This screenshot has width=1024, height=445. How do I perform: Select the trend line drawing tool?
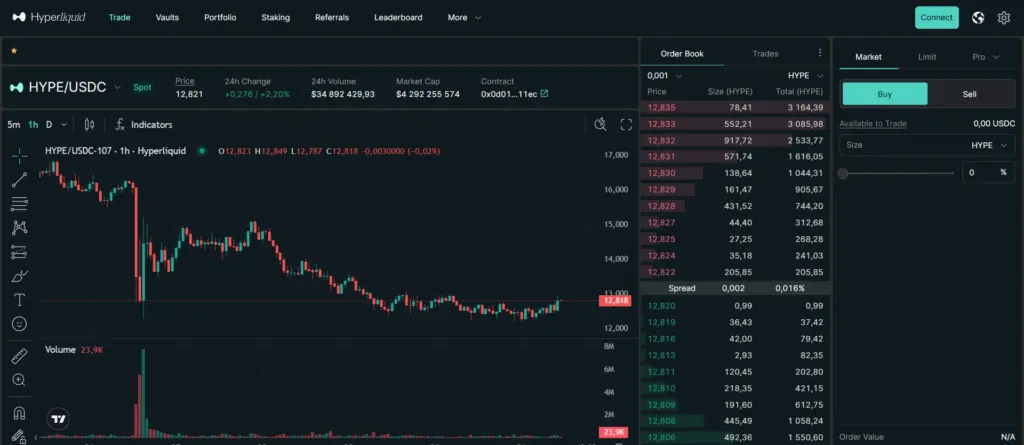pyautogui.click(x=19, y=180)
